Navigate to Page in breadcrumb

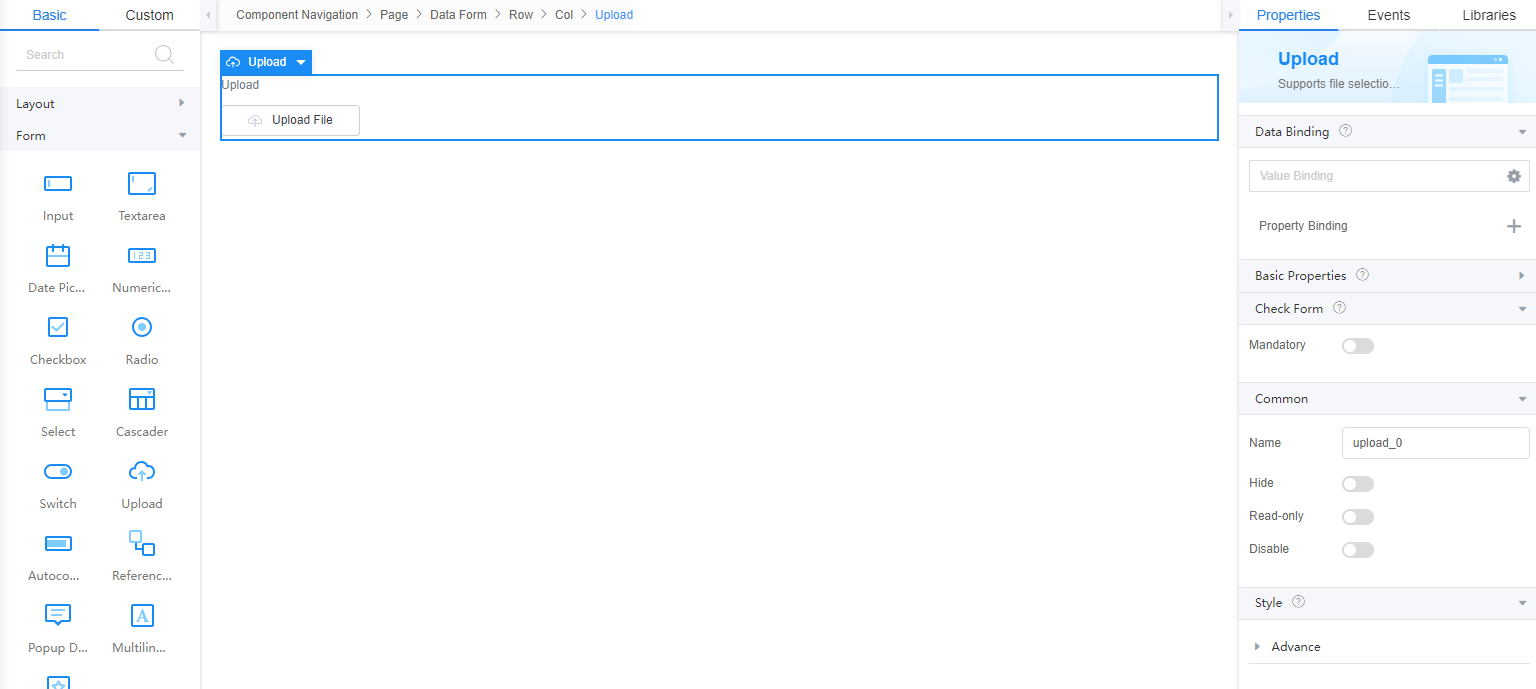pos(394,15)
